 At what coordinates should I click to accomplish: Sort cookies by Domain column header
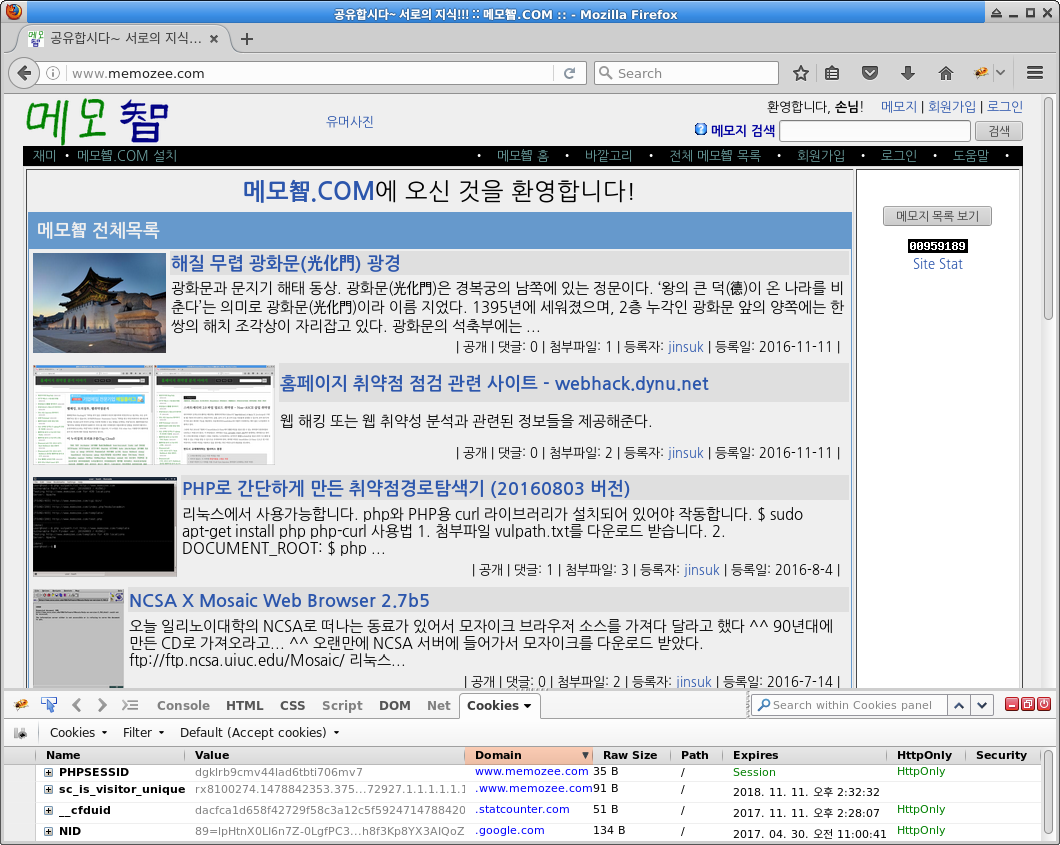pos(528,755)
